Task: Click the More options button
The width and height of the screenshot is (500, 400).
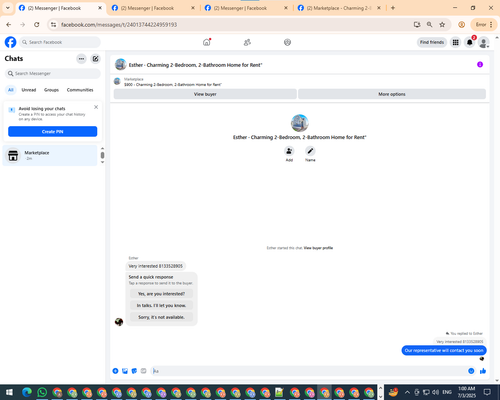Action: tap(392, 94)
